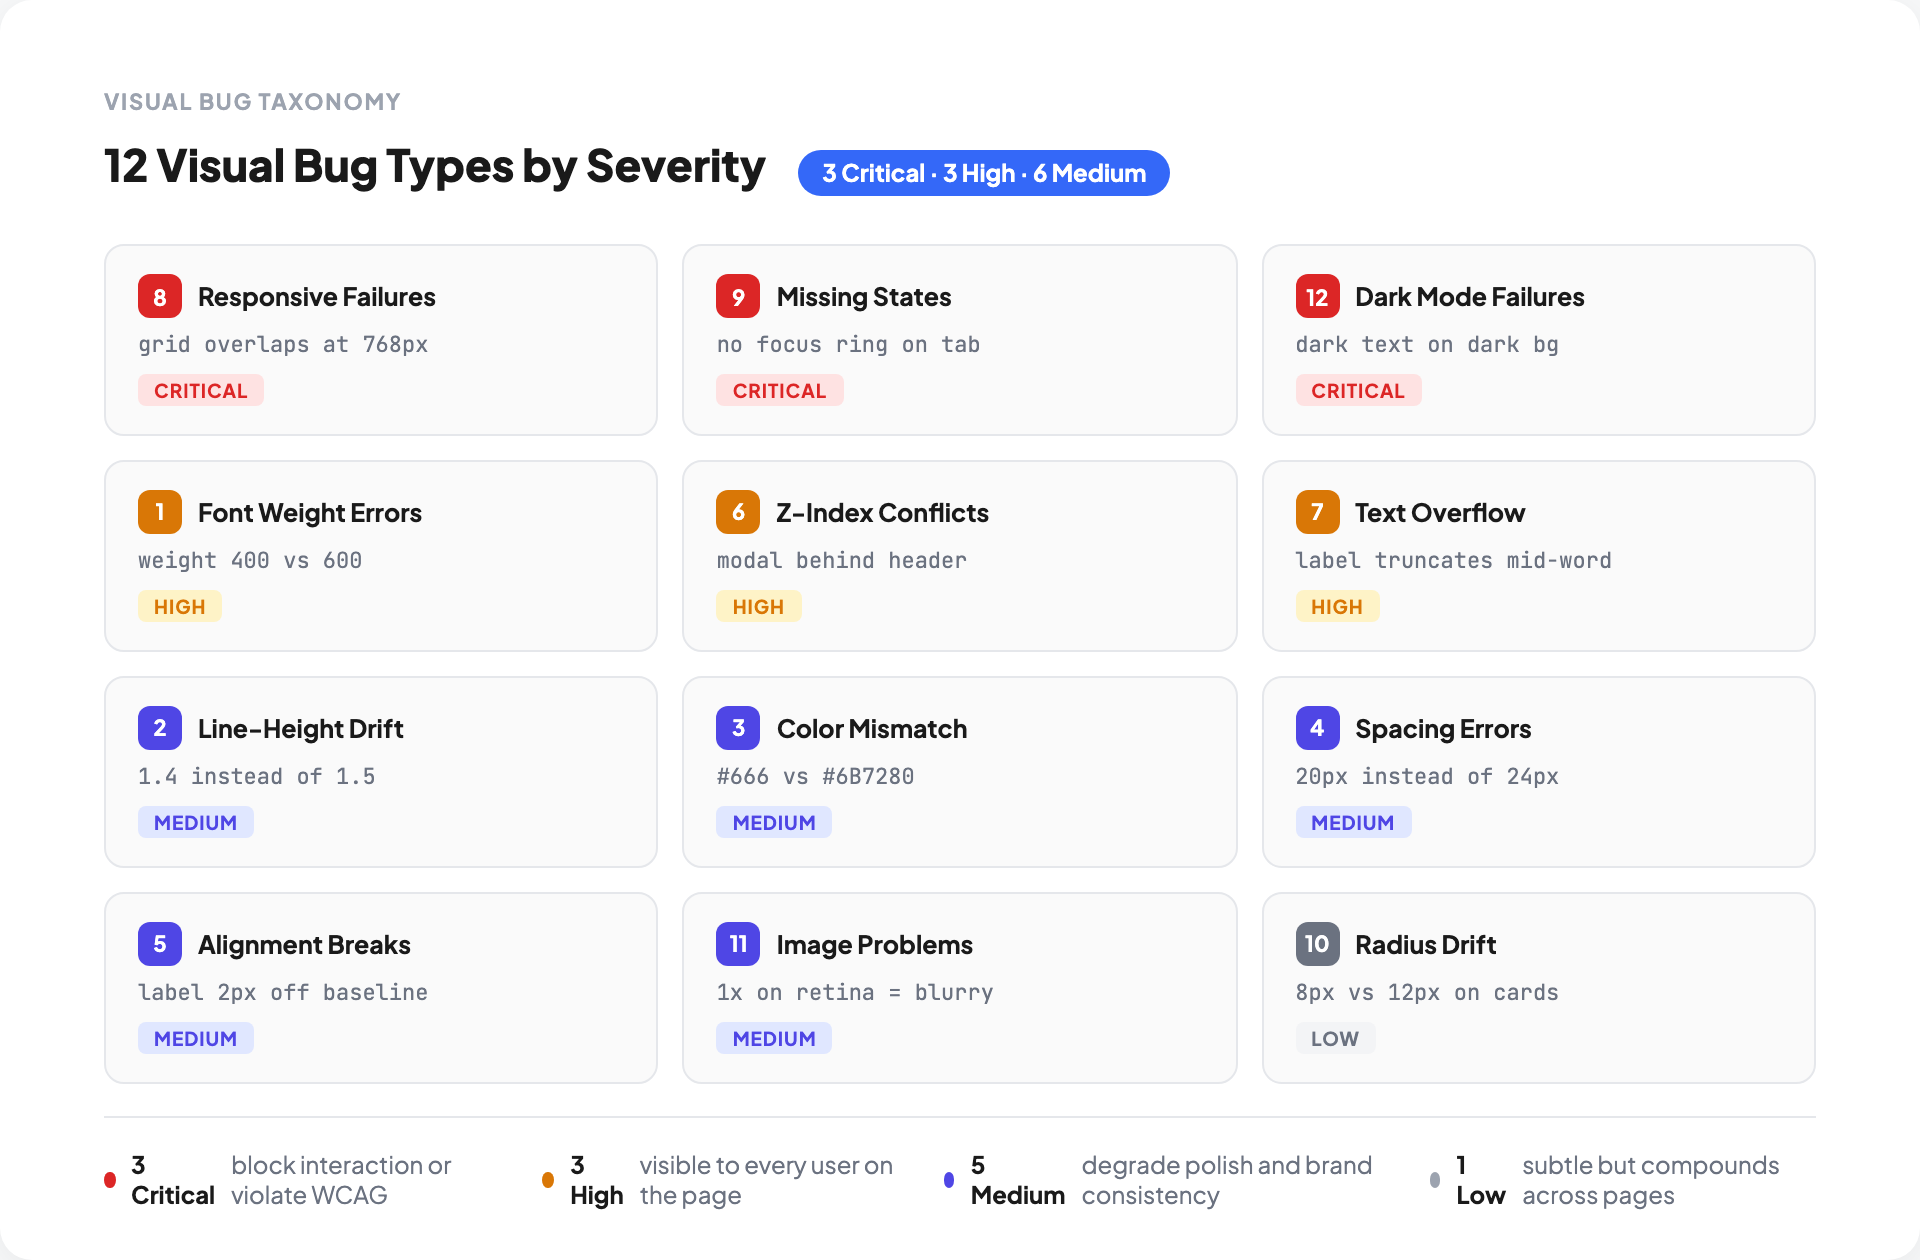The image size is (1920, 1260).
Task: Click the red Critical legend dot
Action: [x=110, y=1180]
